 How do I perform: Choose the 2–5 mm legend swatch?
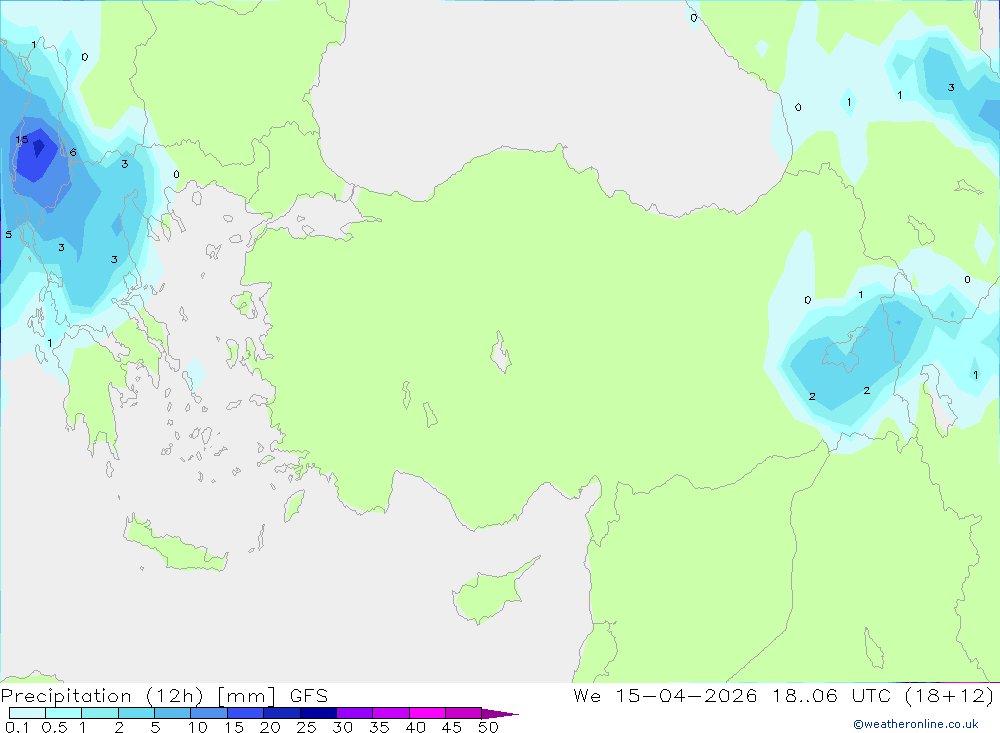point(136,713)
